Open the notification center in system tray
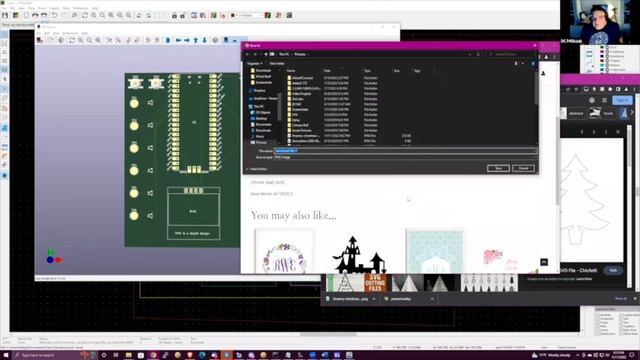This screenshot has width=640, height=360. pyautogui.click(x=631, y=355)
